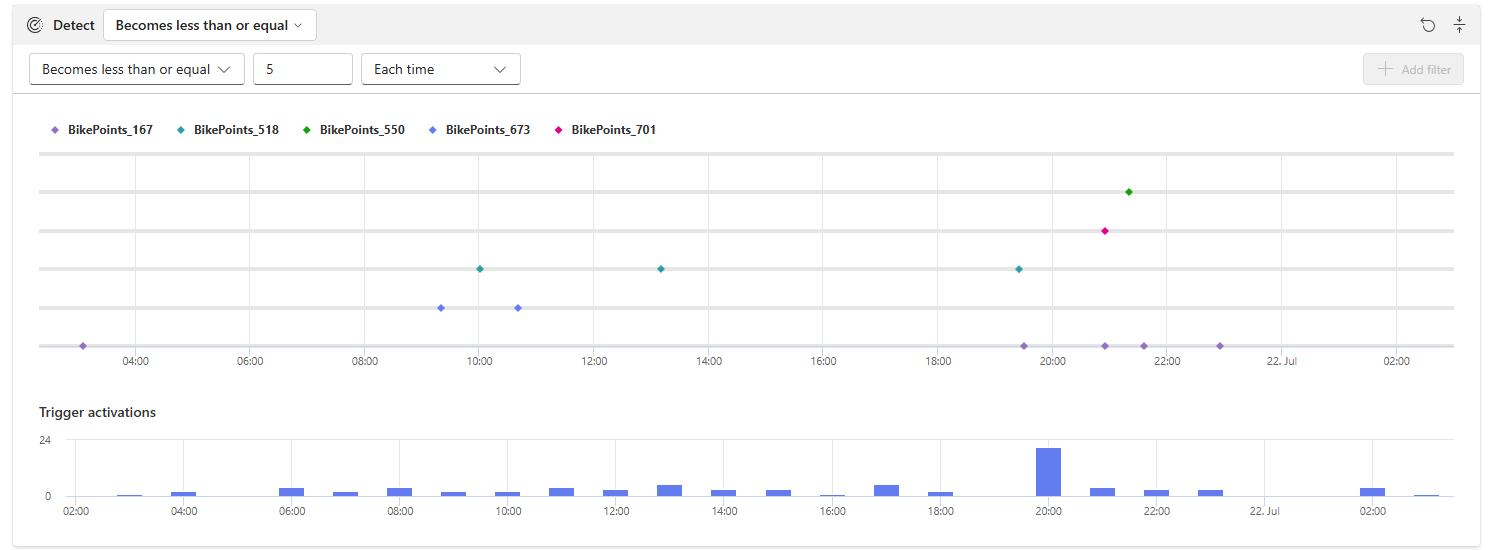Open the header 'Becomes less than or equal' dropdown

pos(210,25)
